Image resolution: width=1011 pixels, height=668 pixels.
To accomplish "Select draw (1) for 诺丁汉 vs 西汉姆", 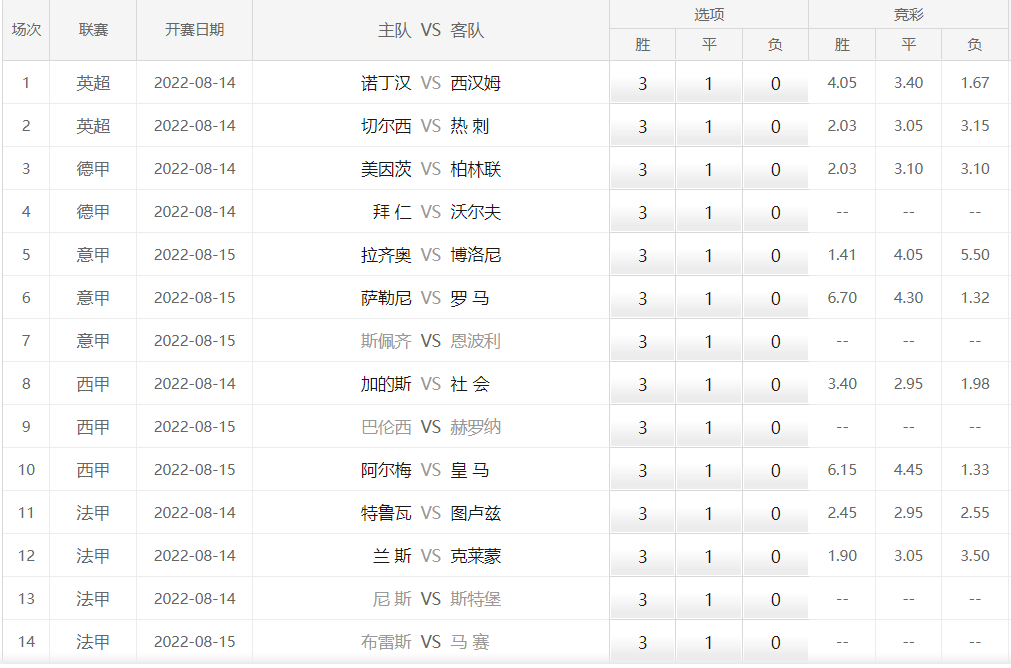I will 709,83.
